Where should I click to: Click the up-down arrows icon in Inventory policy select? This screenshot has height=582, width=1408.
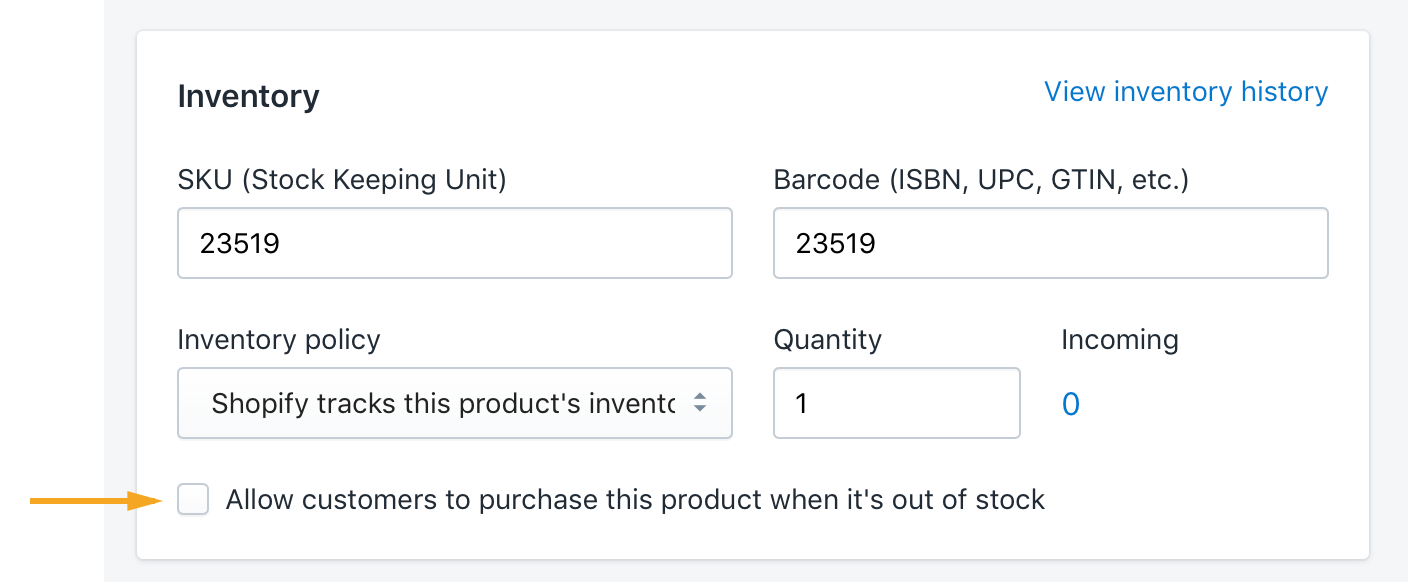700,403
